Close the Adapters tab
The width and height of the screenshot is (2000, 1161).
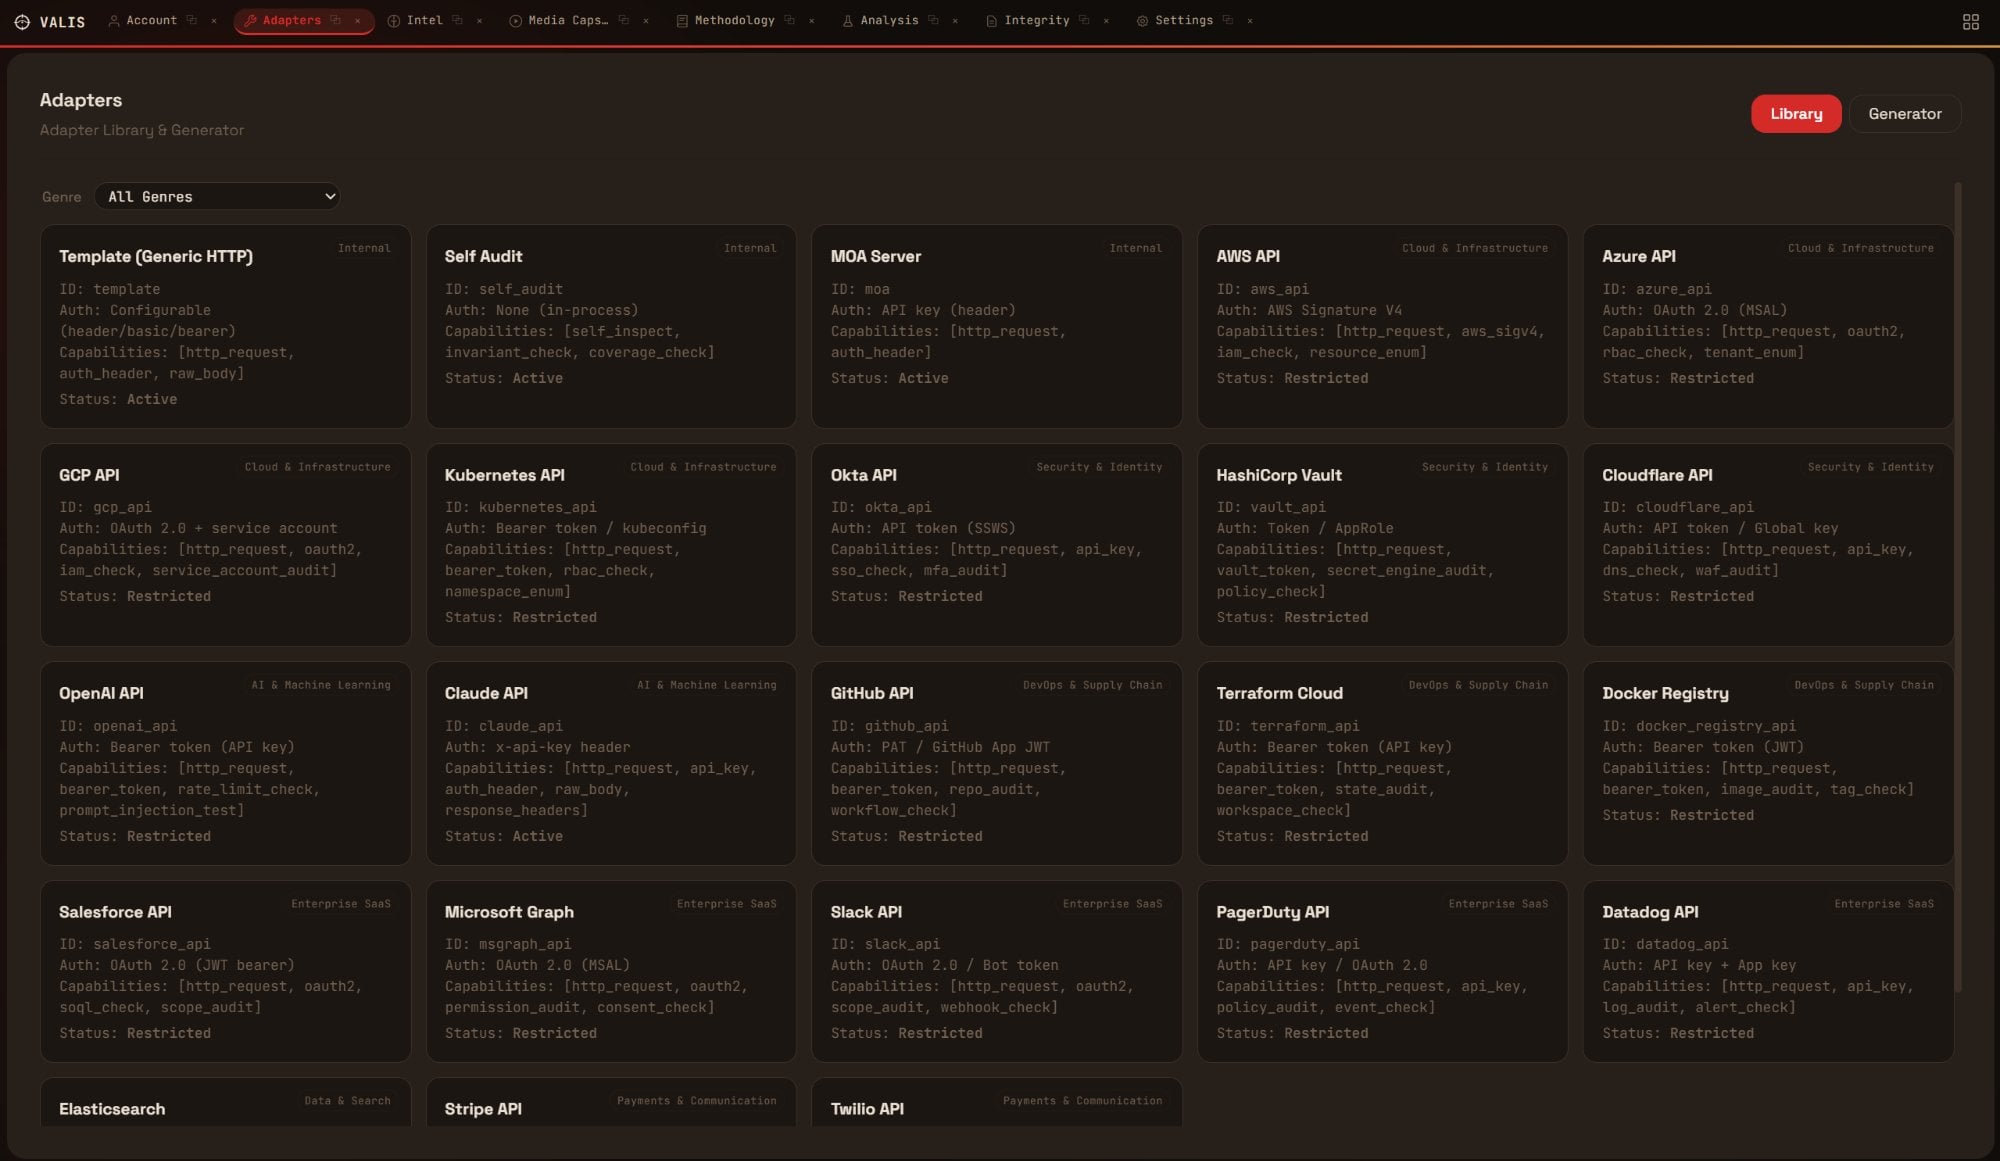coord(357,21)
